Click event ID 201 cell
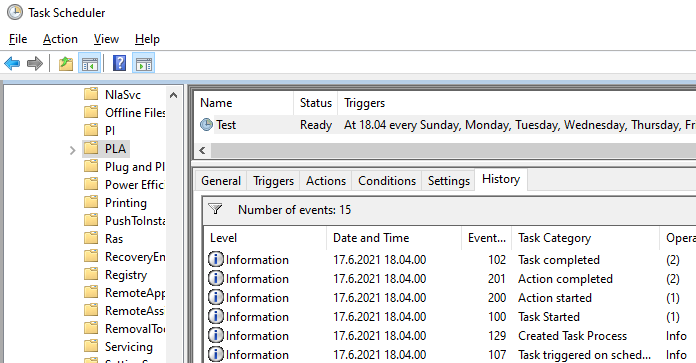Viewport: 696px width, 363px height. pyautogui.click(x=497, y=279)
